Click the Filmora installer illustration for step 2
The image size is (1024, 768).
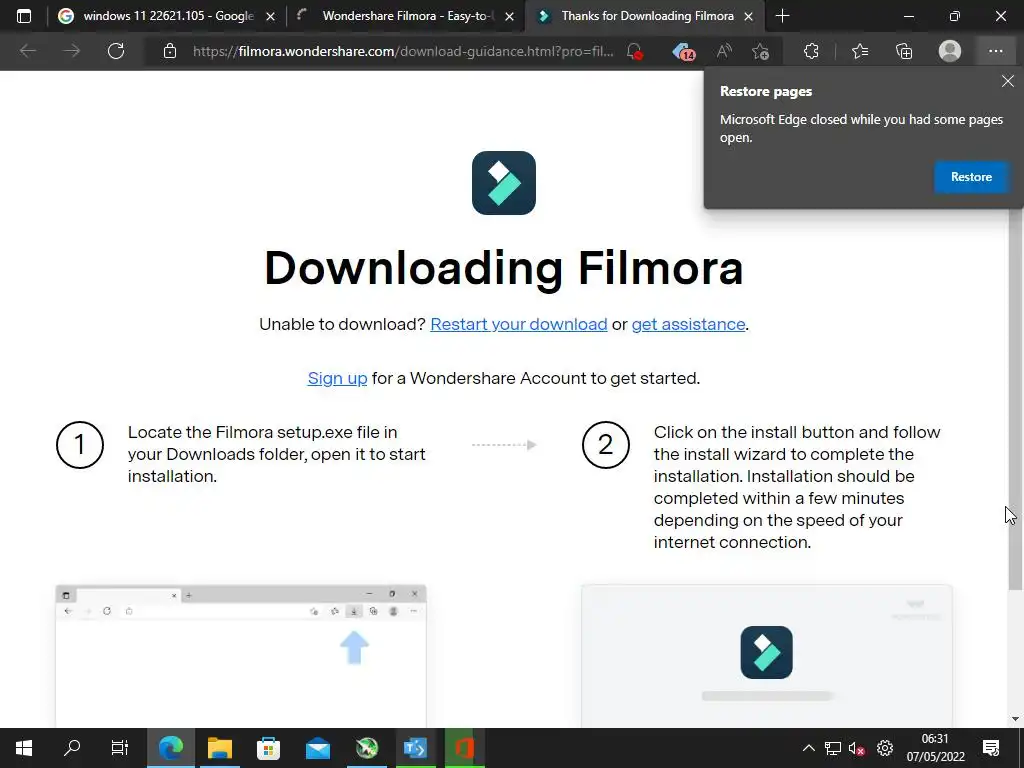pyautogui.click(x=767, y=656)
